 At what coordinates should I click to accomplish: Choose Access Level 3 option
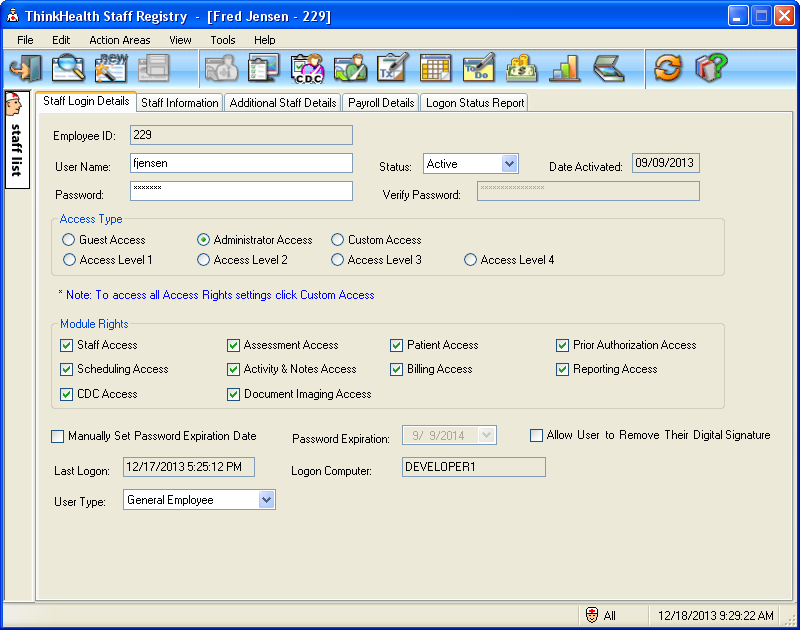point(337,260)
